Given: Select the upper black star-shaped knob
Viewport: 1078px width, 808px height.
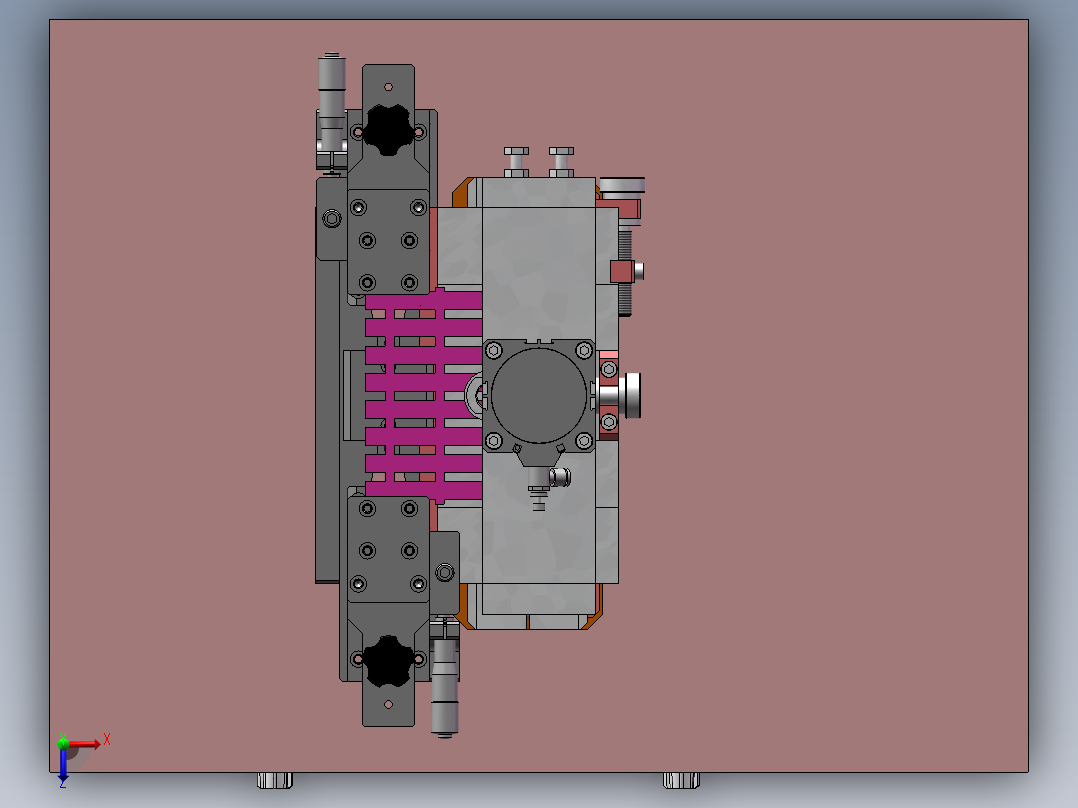Looking at the screenshot, I should [388, 130].
